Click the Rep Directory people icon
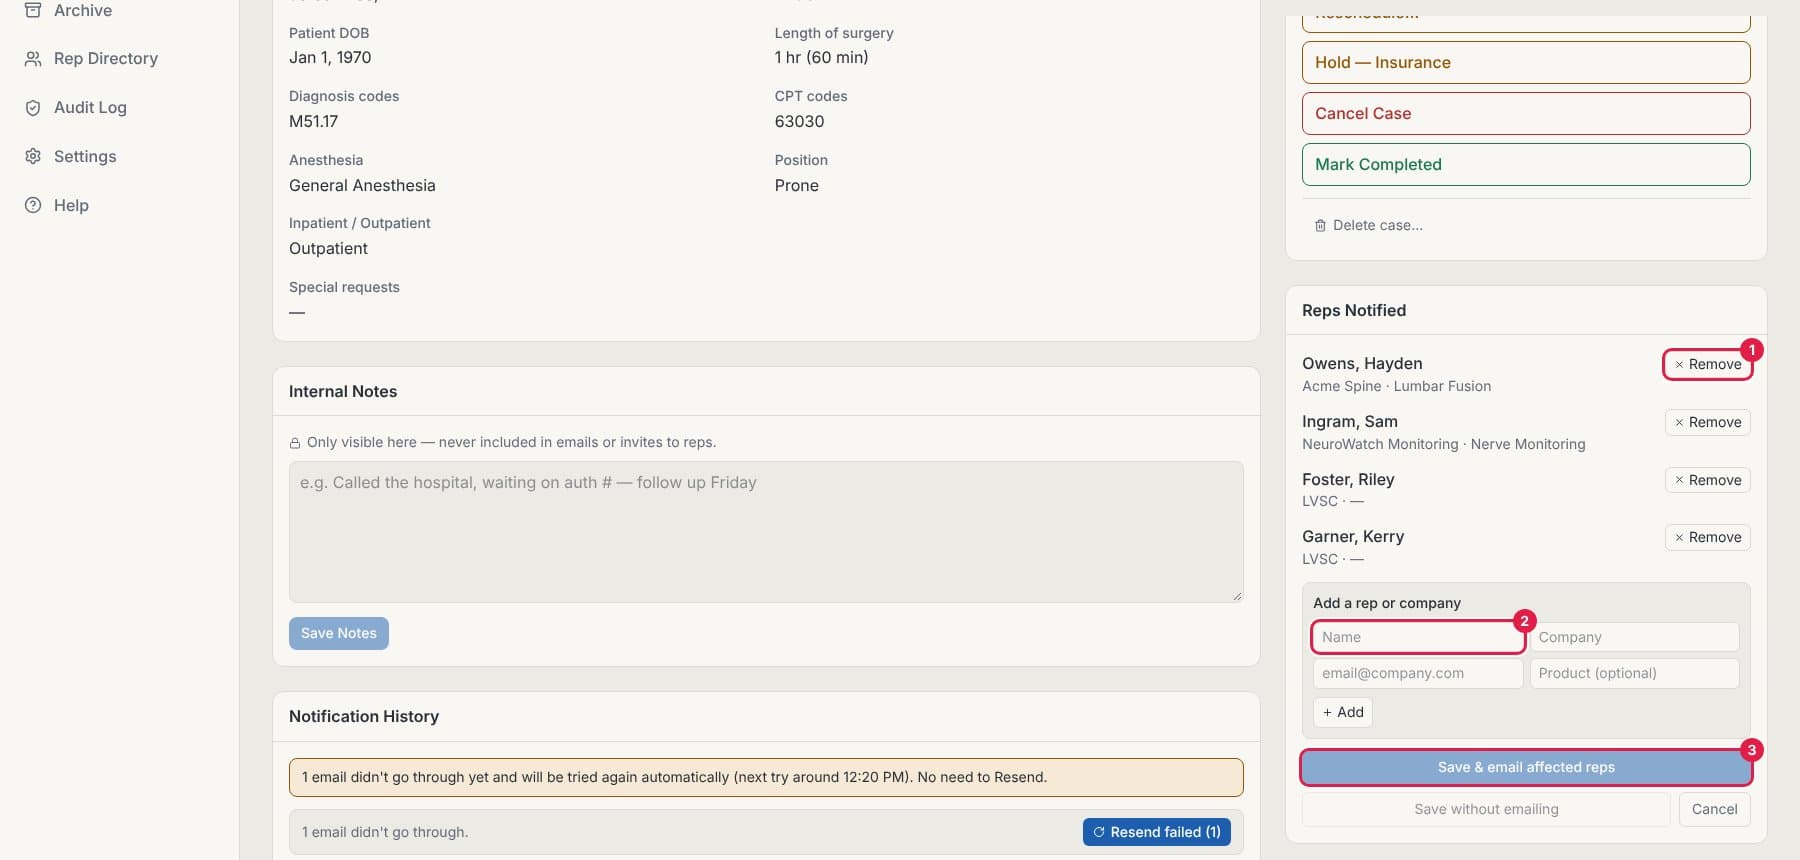 click(33, 59)
